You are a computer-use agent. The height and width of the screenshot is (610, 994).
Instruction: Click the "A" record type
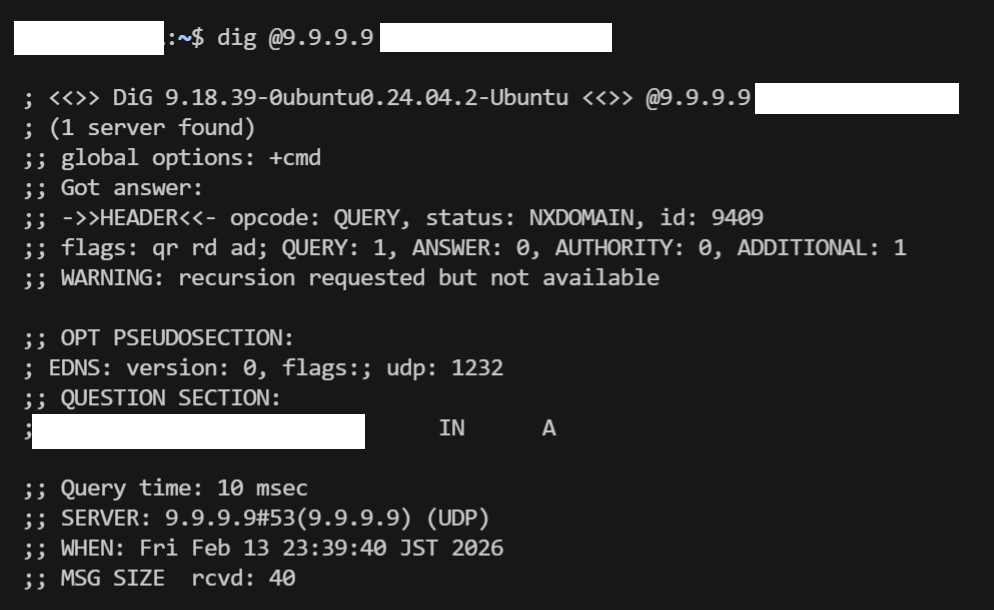click(x=549, y=429)
